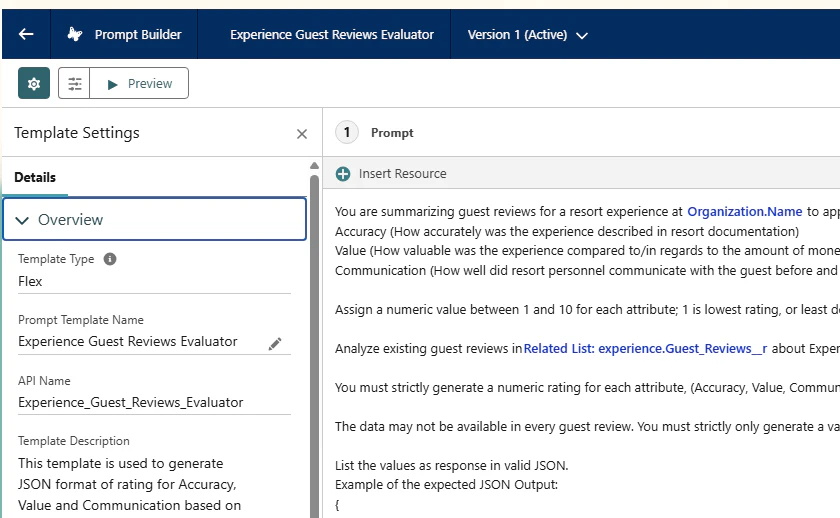Click the API Name field

pos(154,402)
